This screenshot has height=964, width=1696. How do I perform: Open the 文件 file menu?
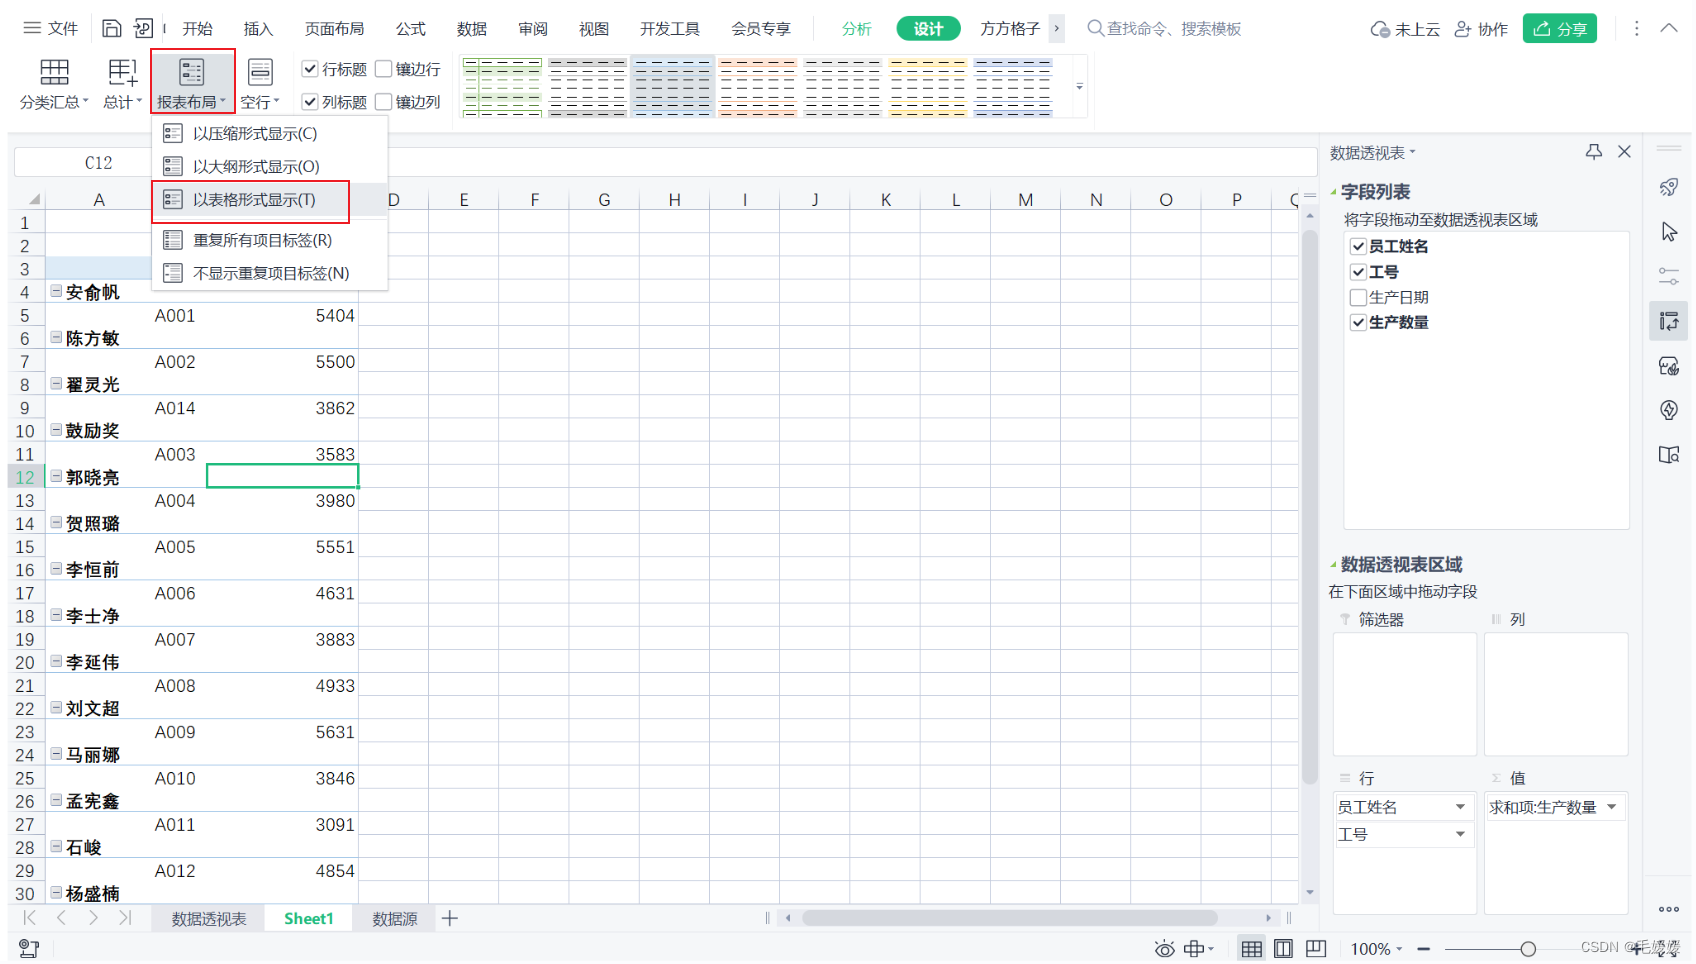pyautogui.click(x=50, y=28)
